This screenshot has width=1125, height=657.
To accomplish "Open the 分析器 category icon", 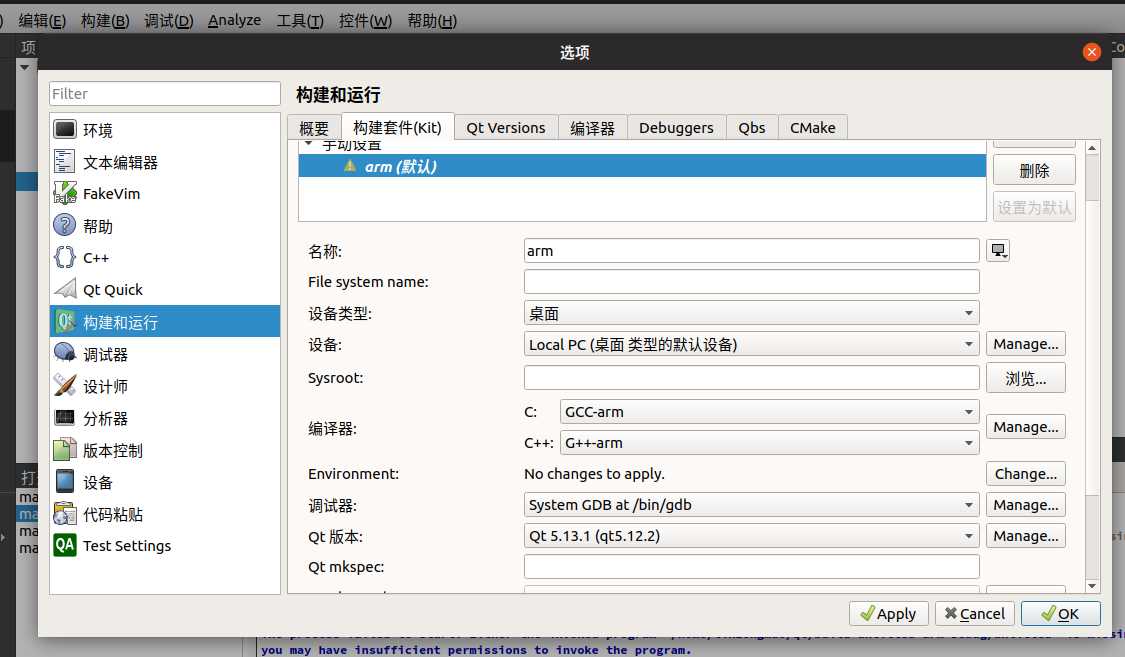I will point(65,417).
